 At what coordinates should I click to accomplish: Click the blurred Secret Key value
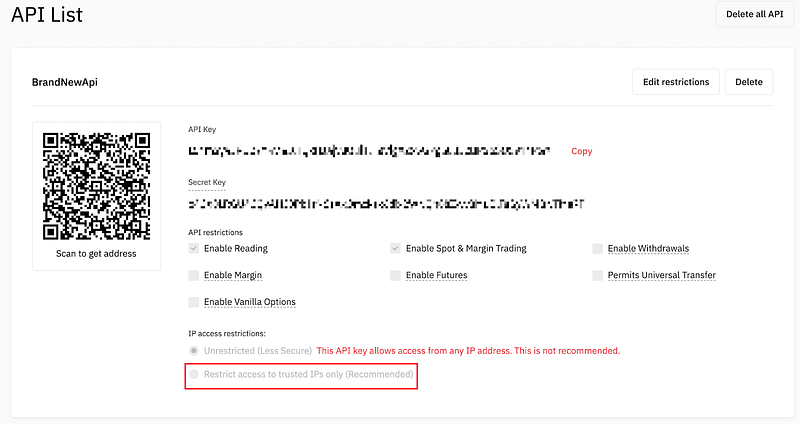386,204
